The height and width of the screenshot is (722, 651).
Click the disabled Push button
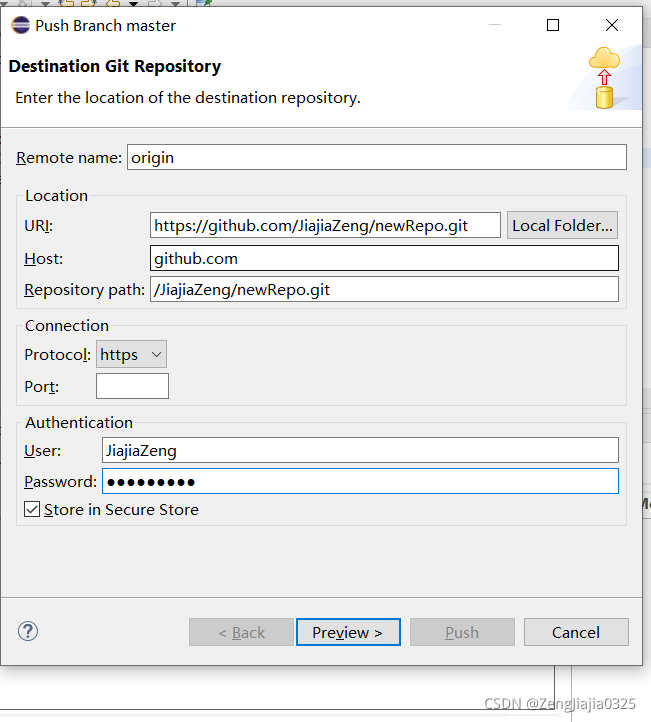462,632
